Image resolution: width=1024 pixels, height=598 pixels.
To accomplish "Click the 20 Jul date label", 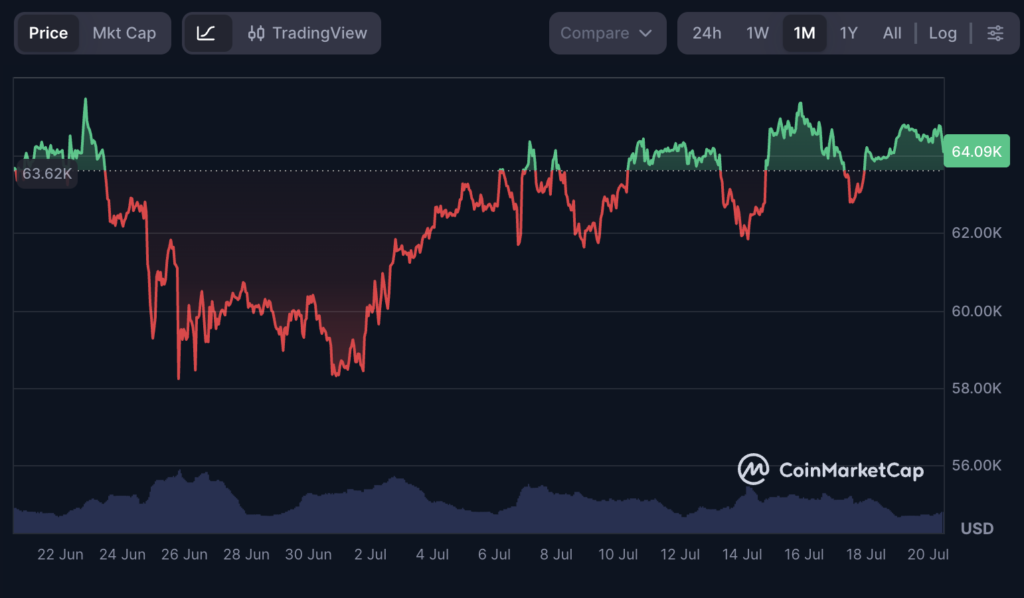I will [928, 554].
